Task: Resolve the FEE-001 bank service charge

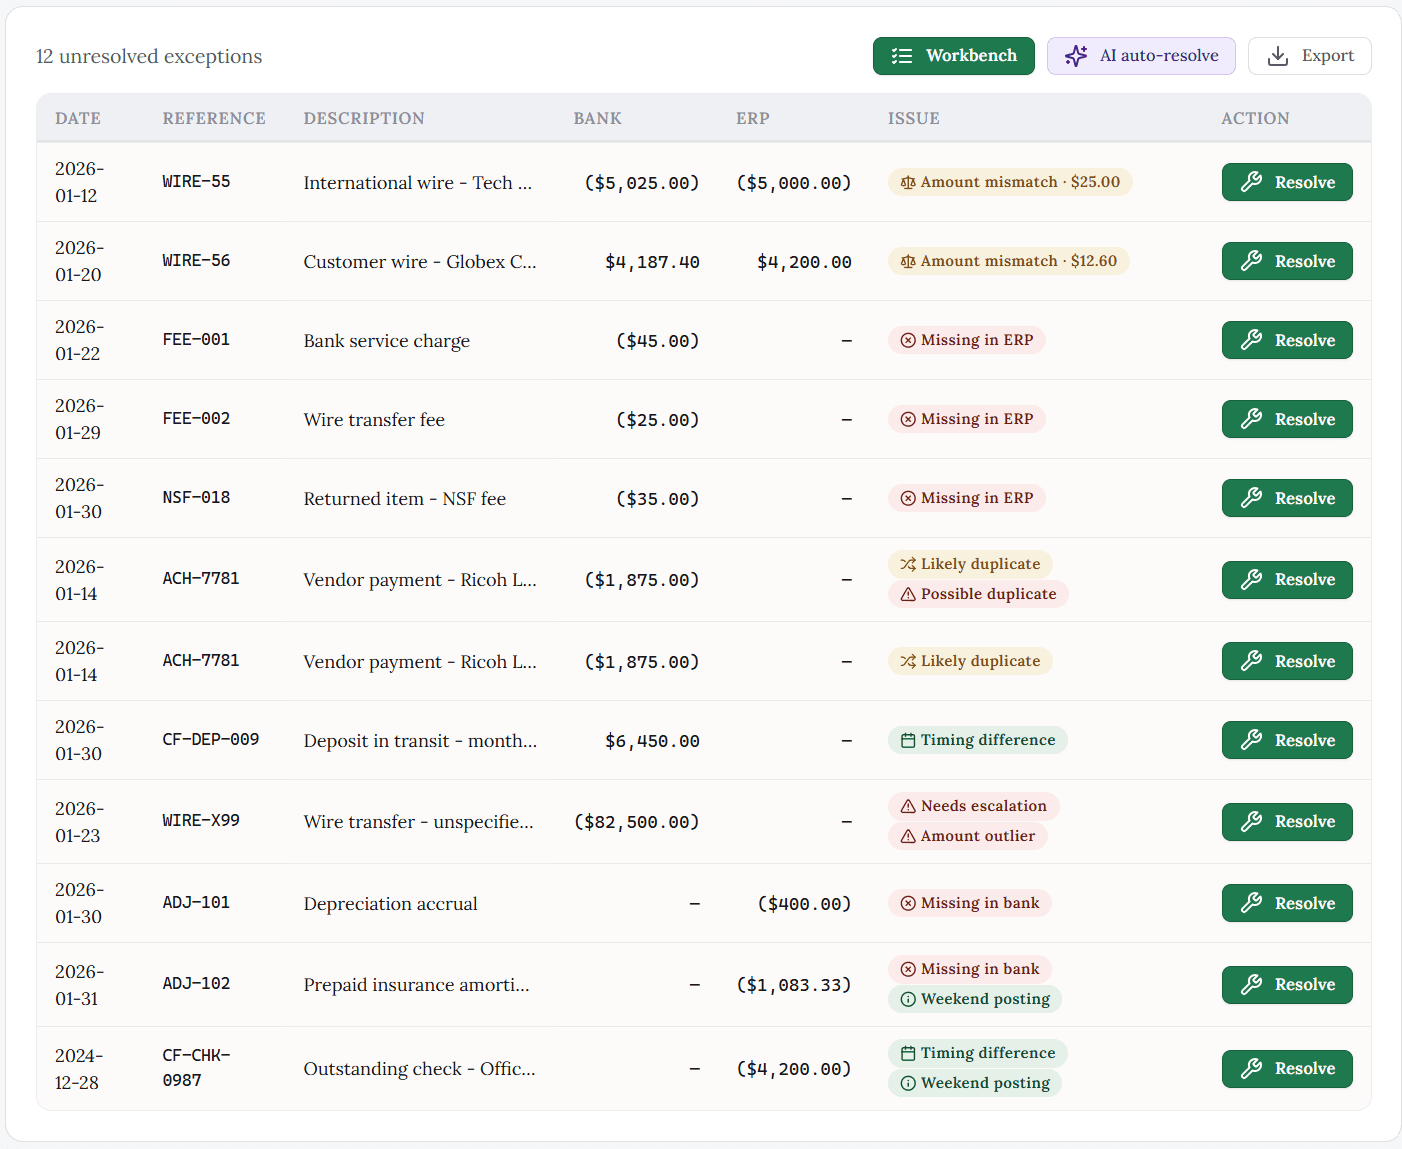Action: pos(1287,340)
